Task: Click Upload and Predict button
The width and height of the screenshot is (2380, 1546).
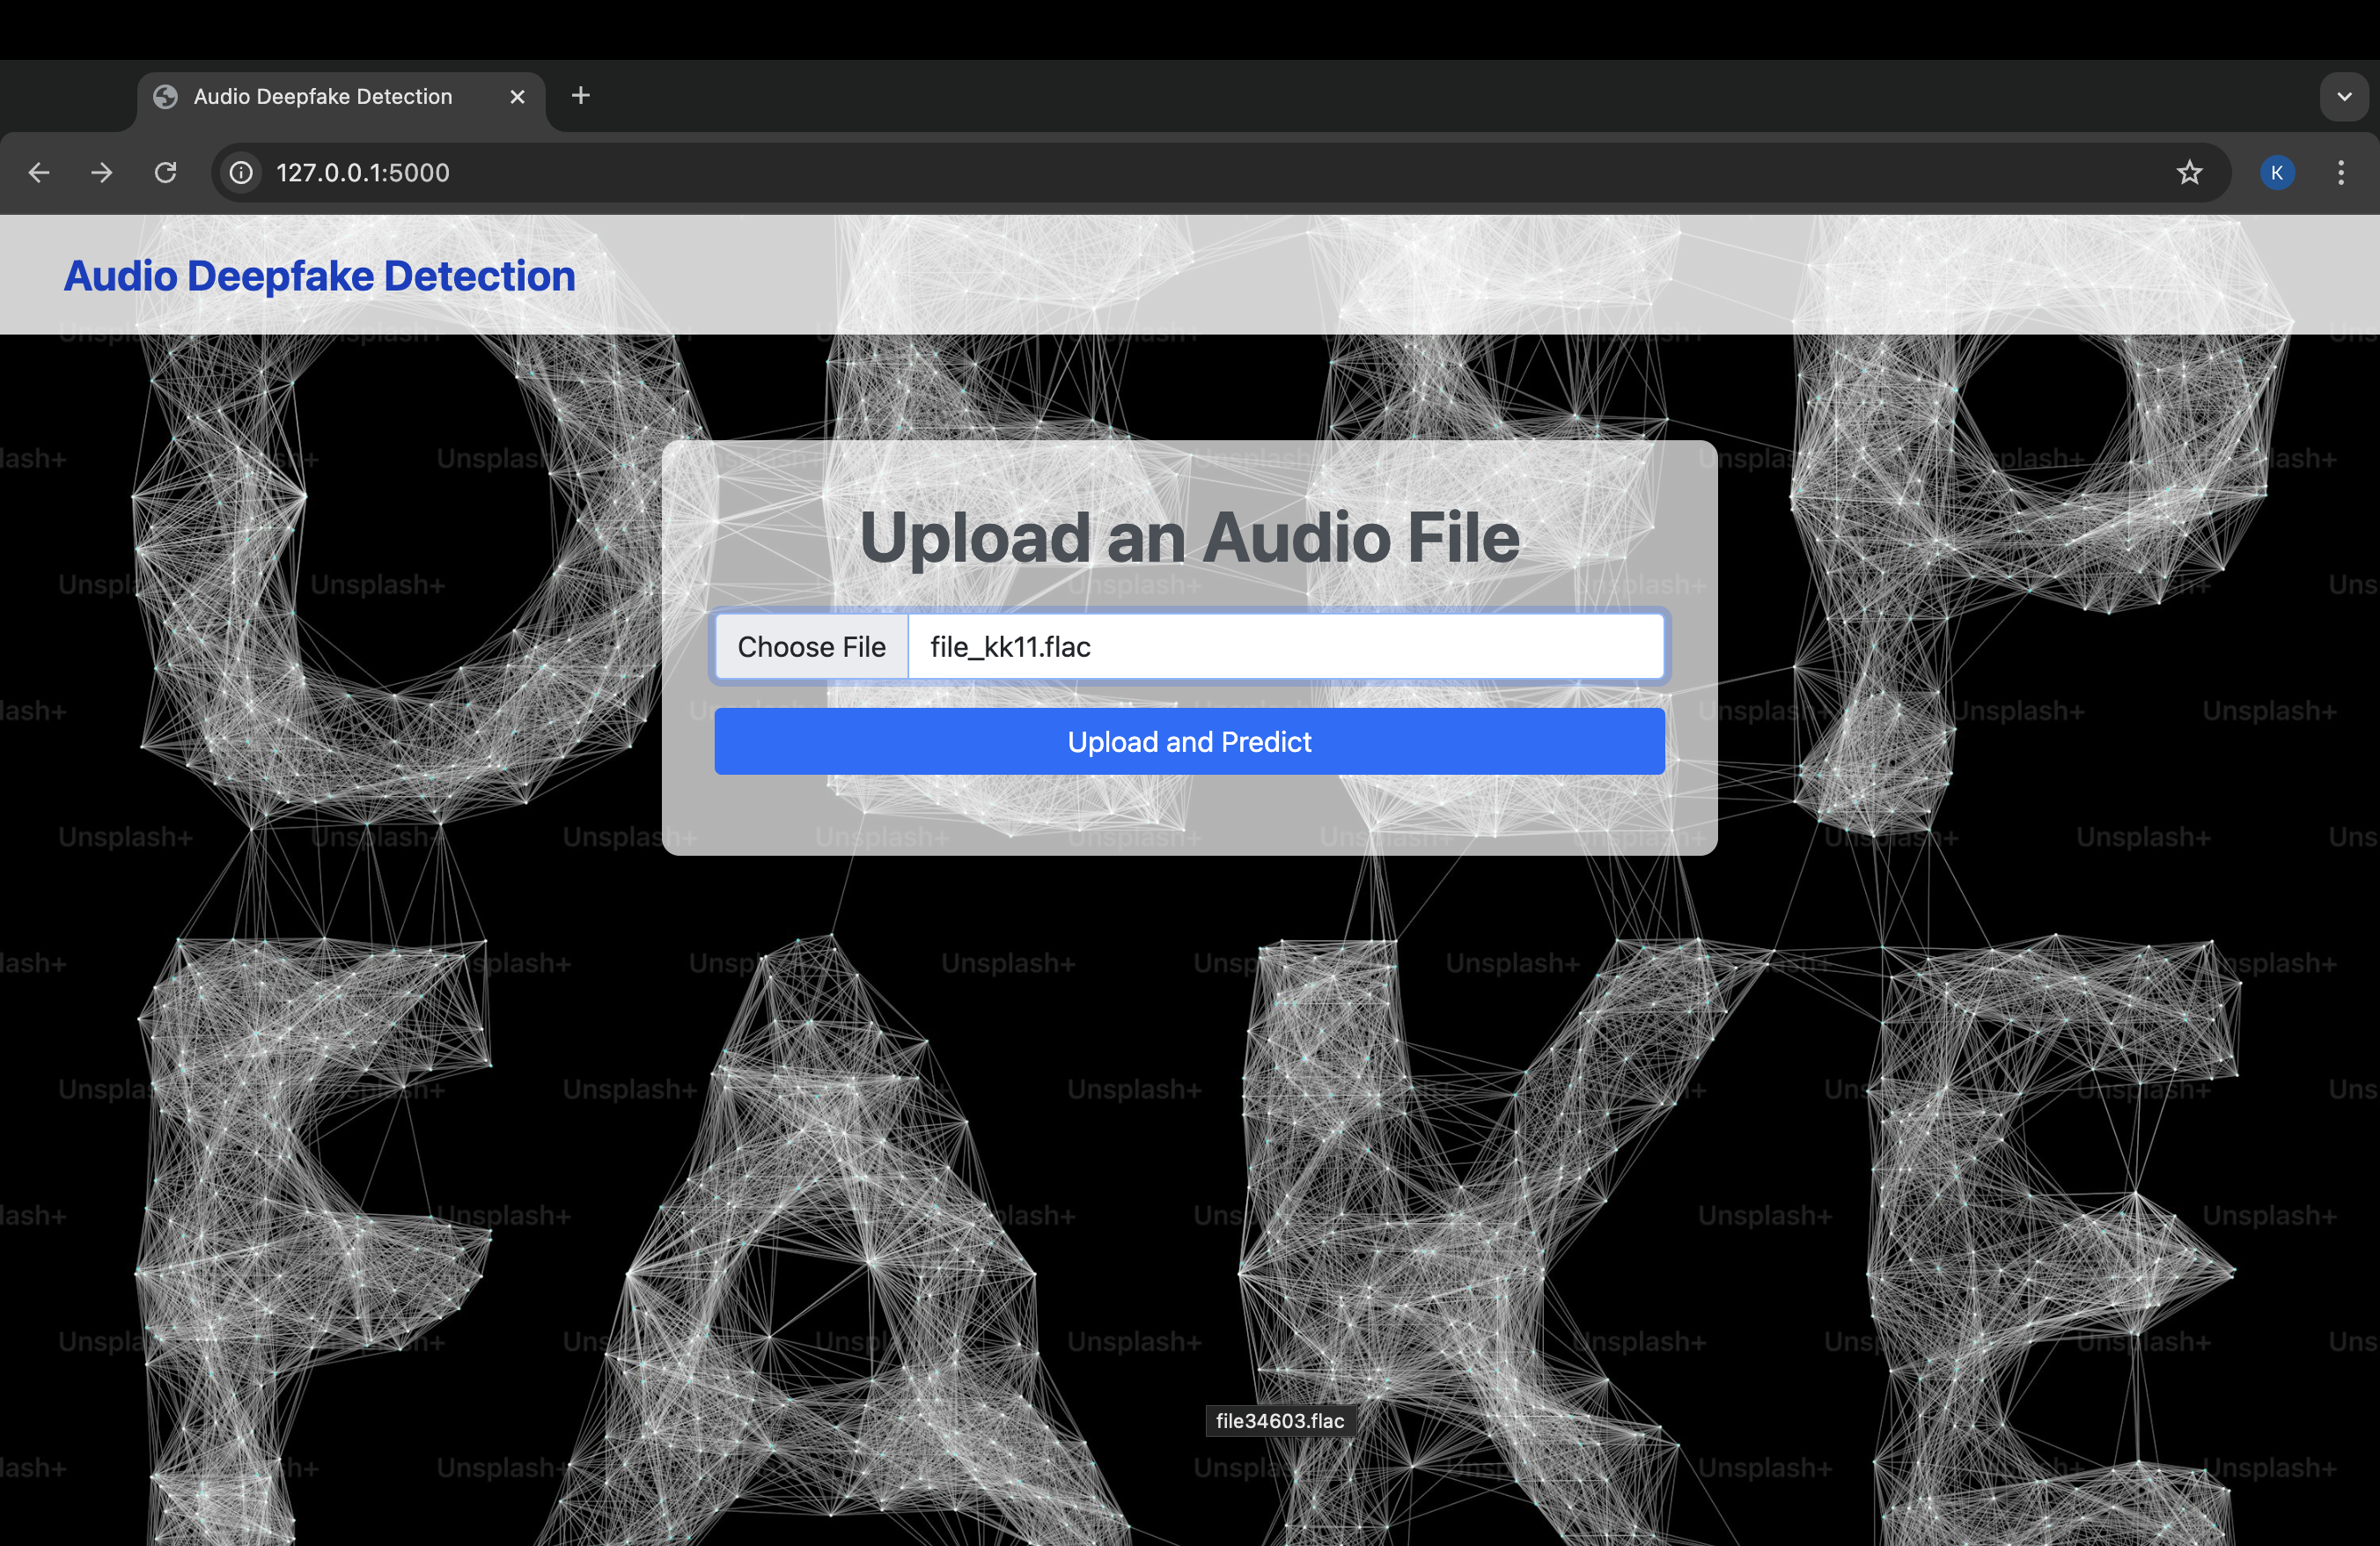Action: point(1189,741)
